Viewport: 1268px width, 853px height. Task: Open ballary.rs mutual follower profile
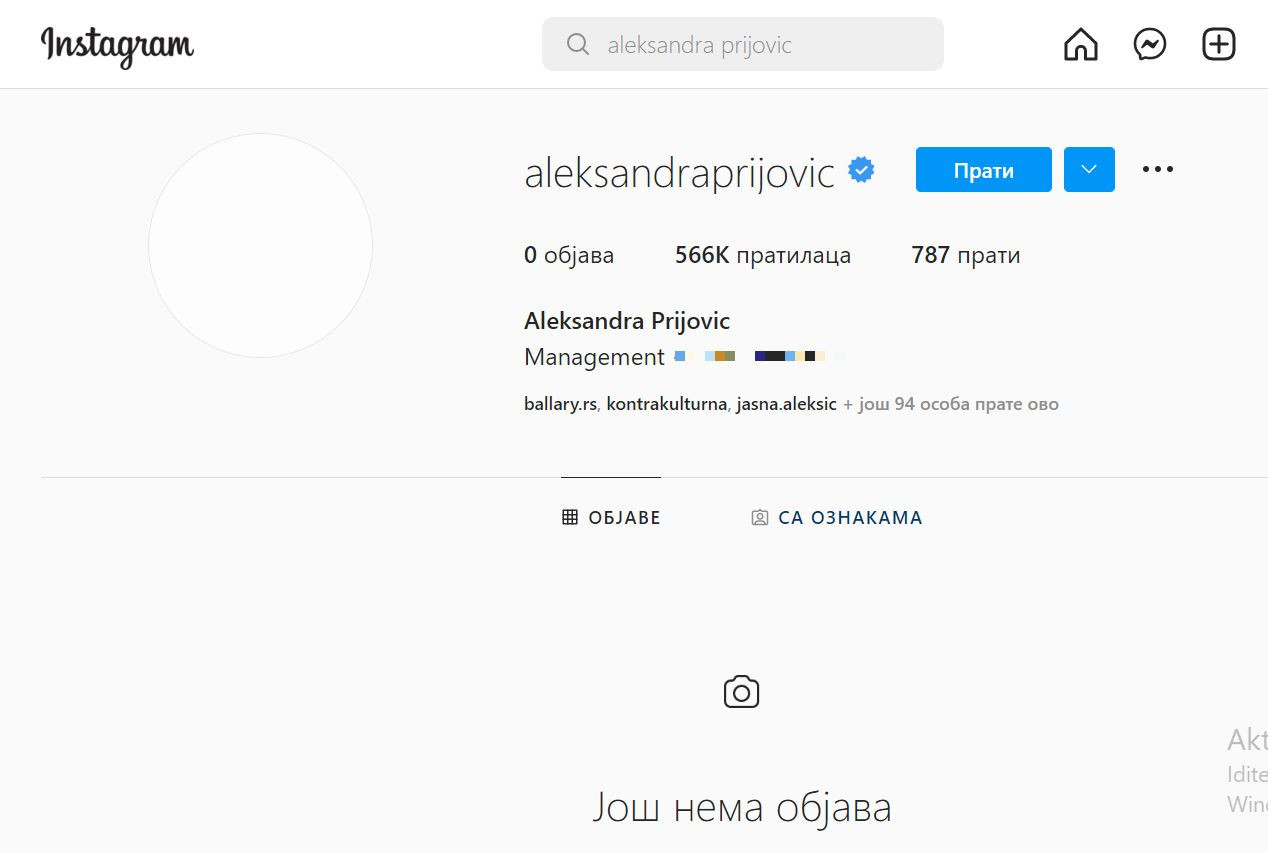[x=560, y=405]
